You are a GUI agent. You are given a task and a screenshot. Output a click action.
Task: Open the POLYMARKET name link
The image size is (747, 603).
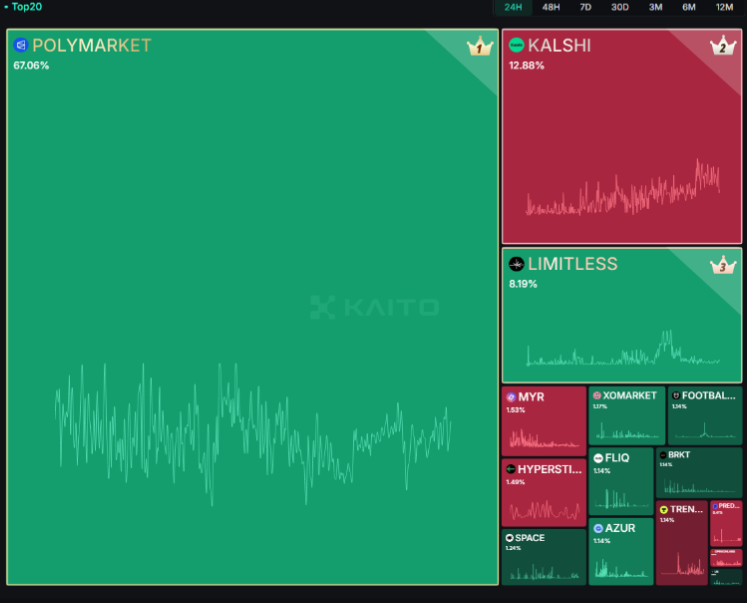92,46
